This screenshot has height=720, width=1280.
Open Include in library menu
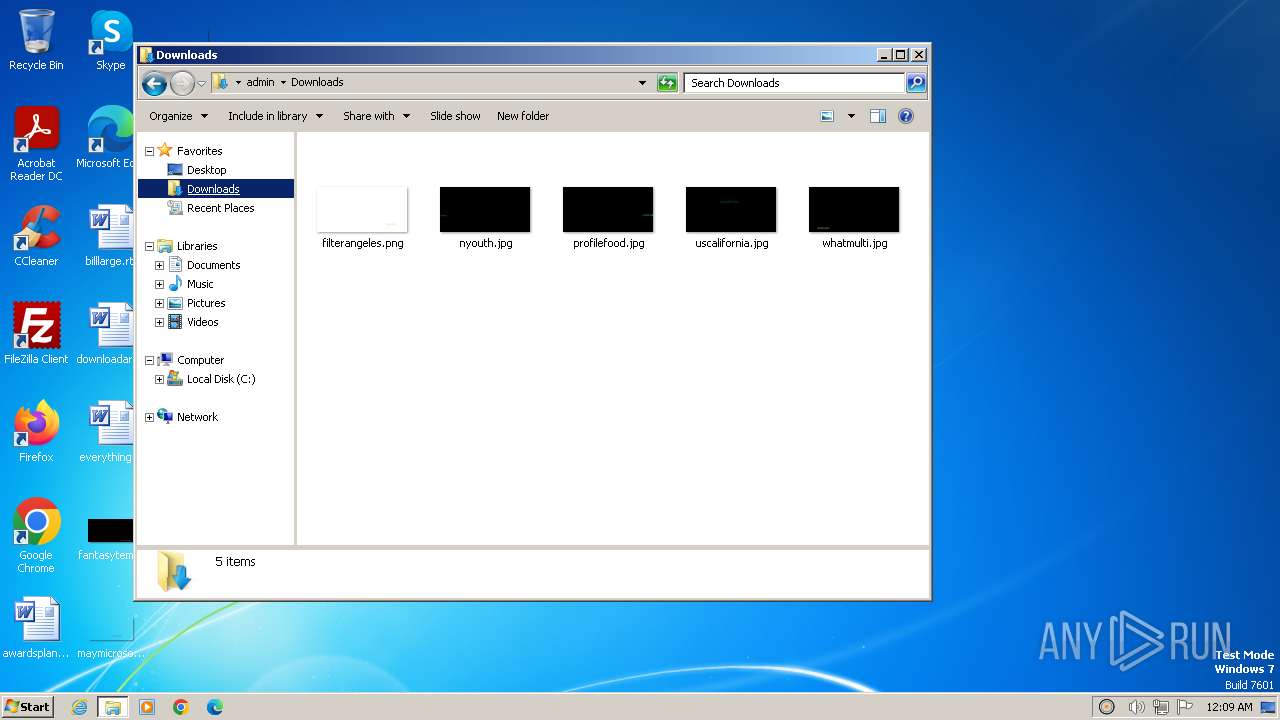pos(275,116)
